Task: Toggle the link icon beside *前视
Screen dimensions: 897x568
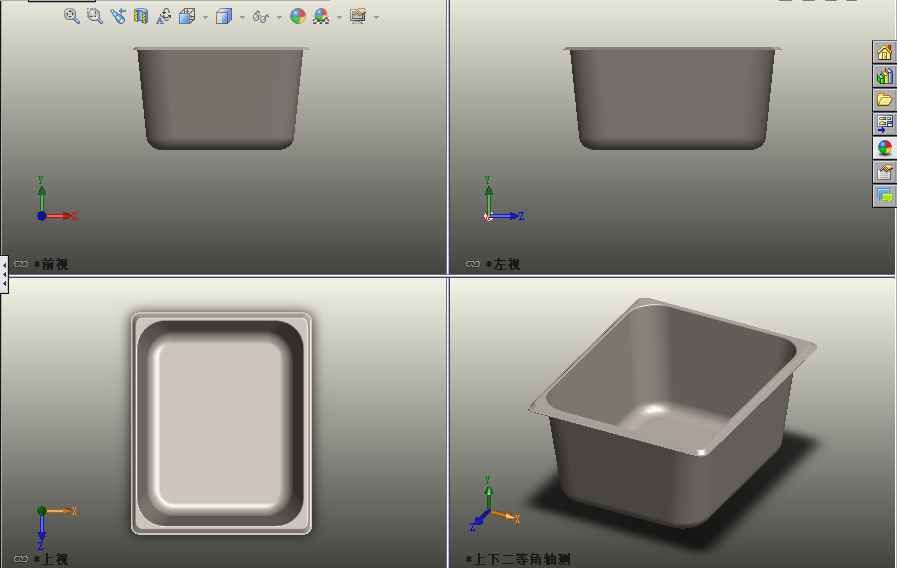Action: [x=21, y=264]
